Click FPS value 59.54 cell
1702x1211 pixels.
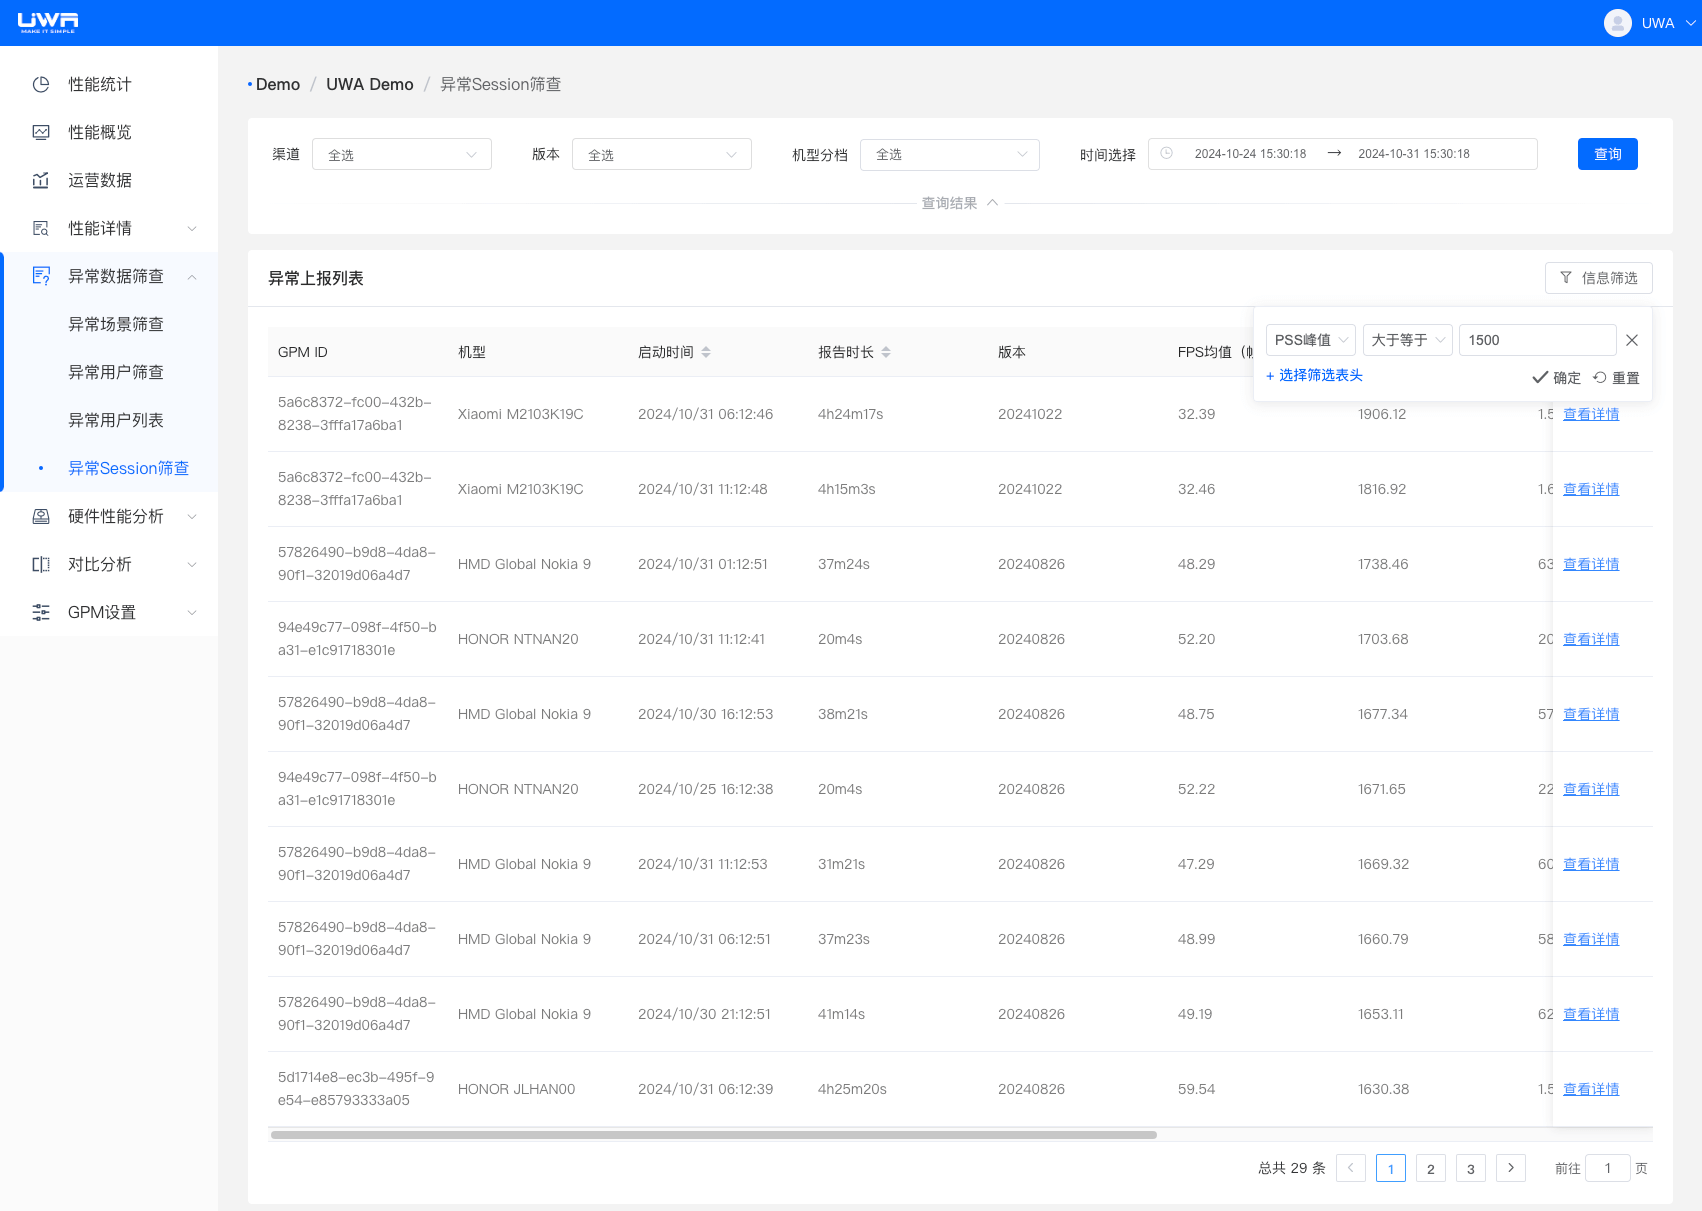tap(1196, 1089)
